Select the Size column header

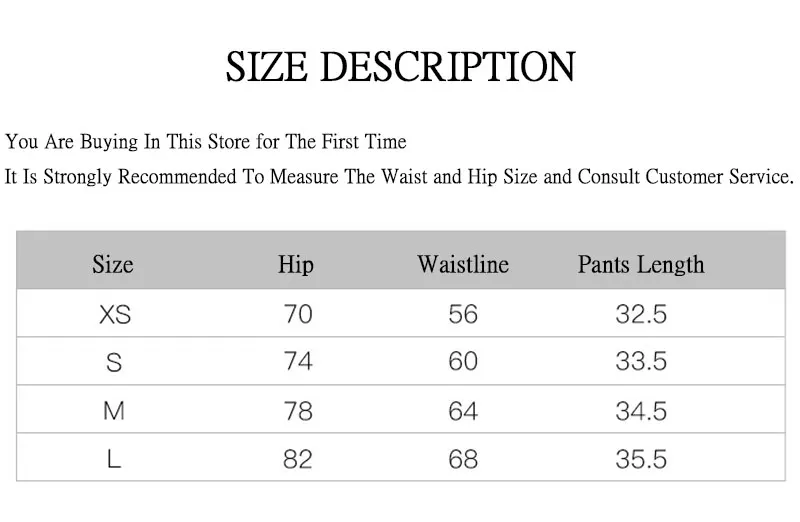tap(113, 264)
